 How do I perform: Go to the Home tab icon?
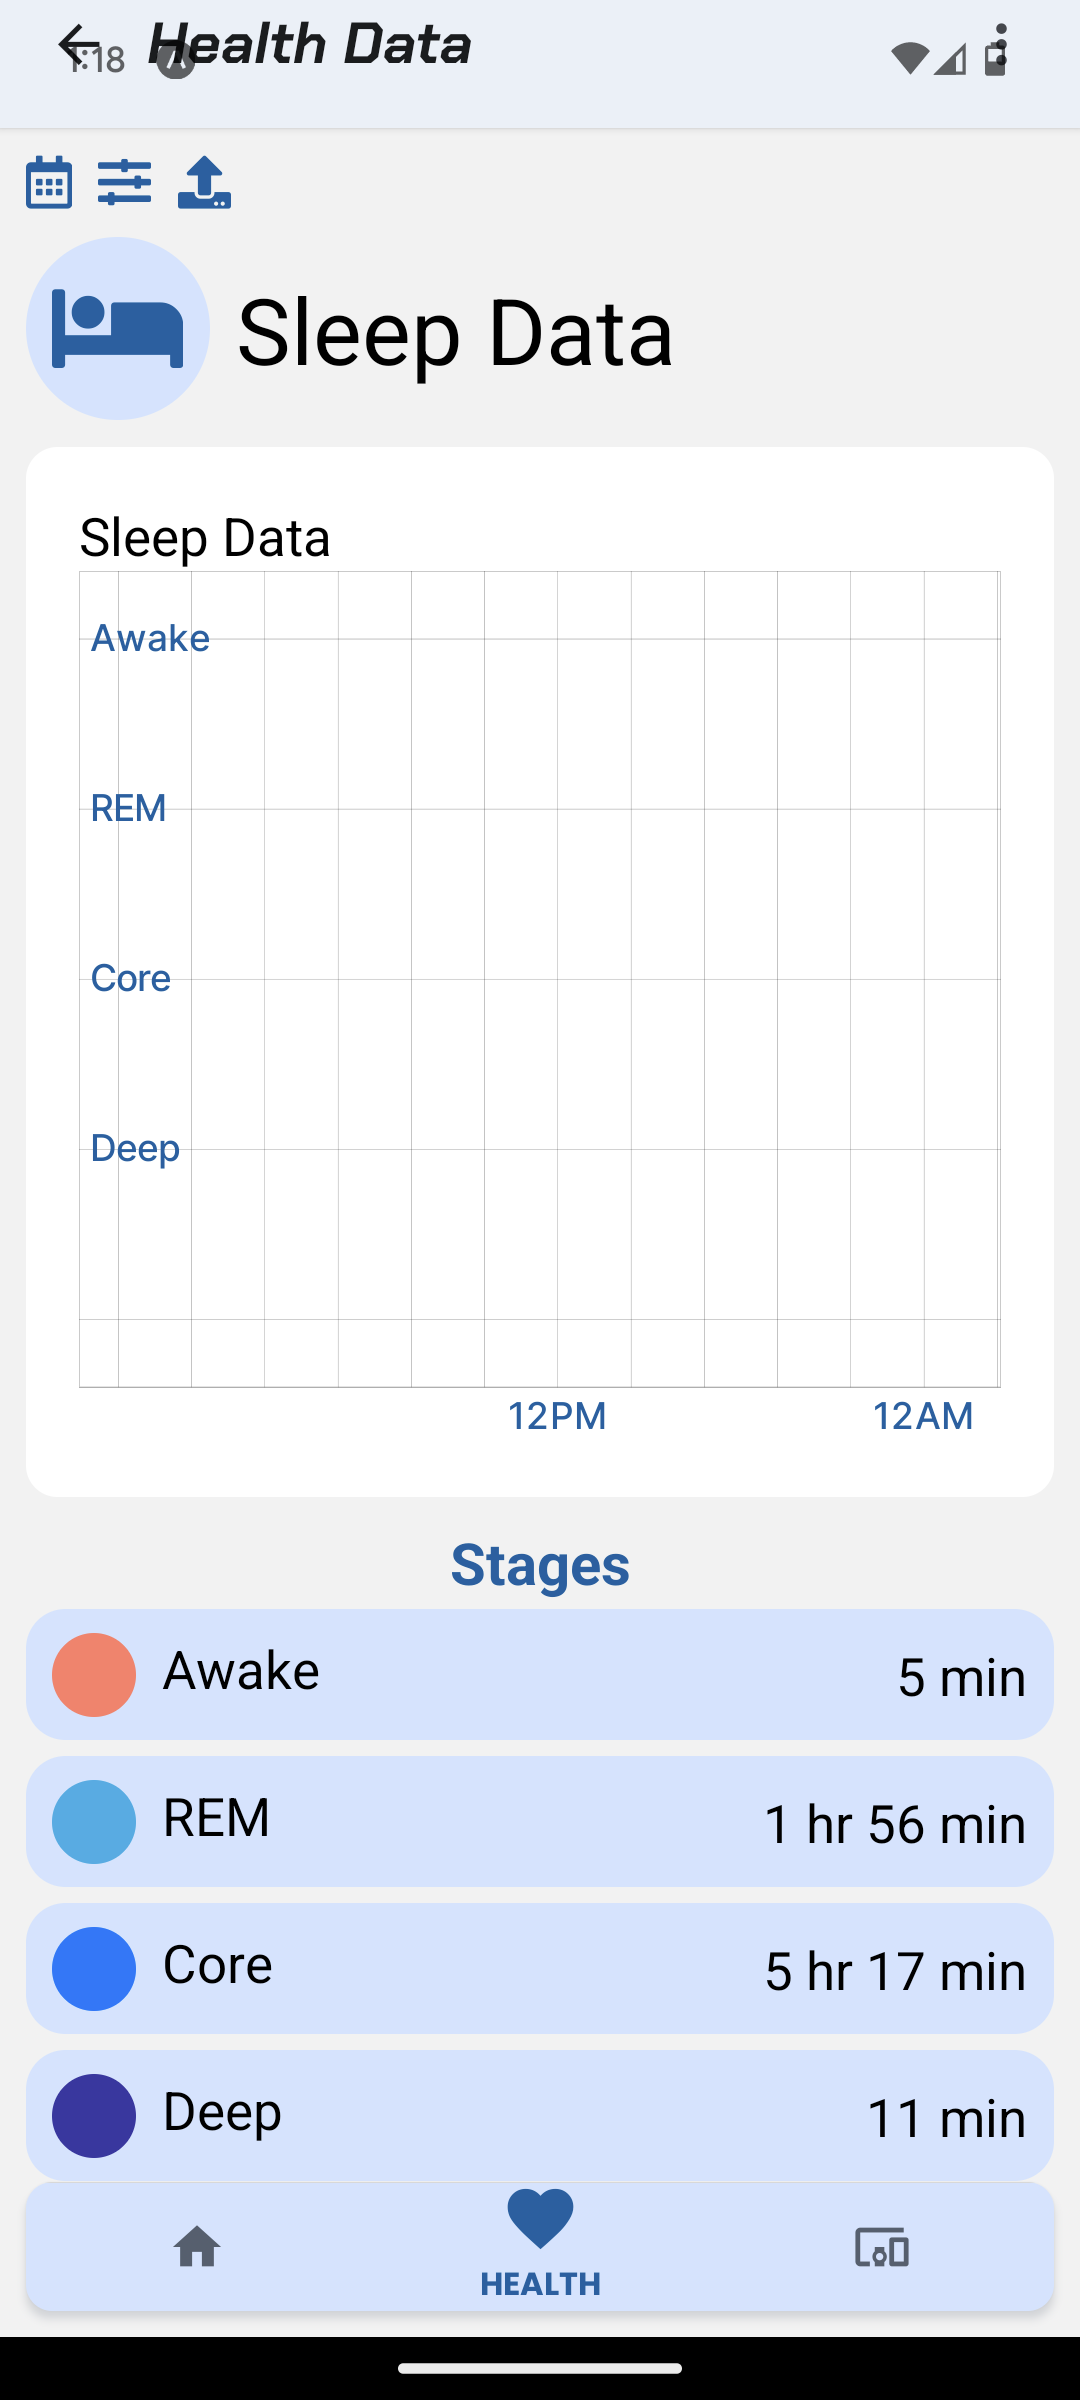point(197,2247)
